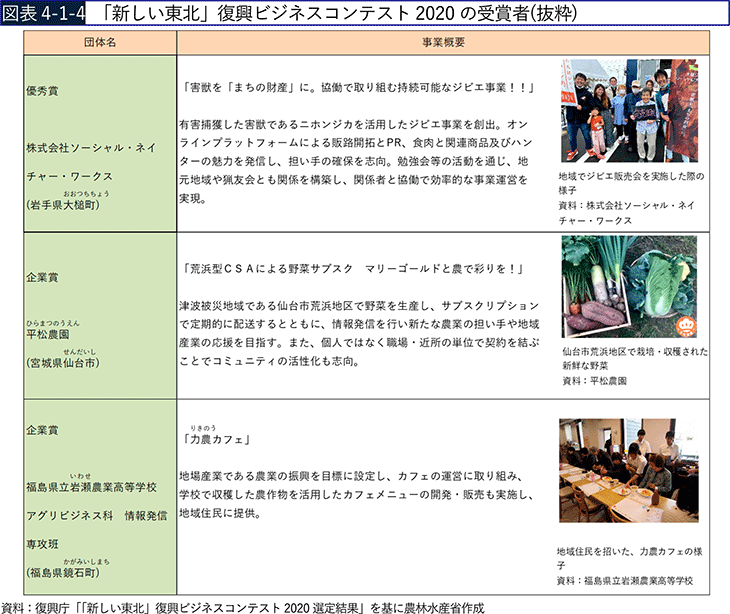Image resolution: width=730 pixels, height=614 pixels.
Task: Click 株式会社ソーシャル・ネイチャー・ワークス organization name
Action: coord(91,162)
